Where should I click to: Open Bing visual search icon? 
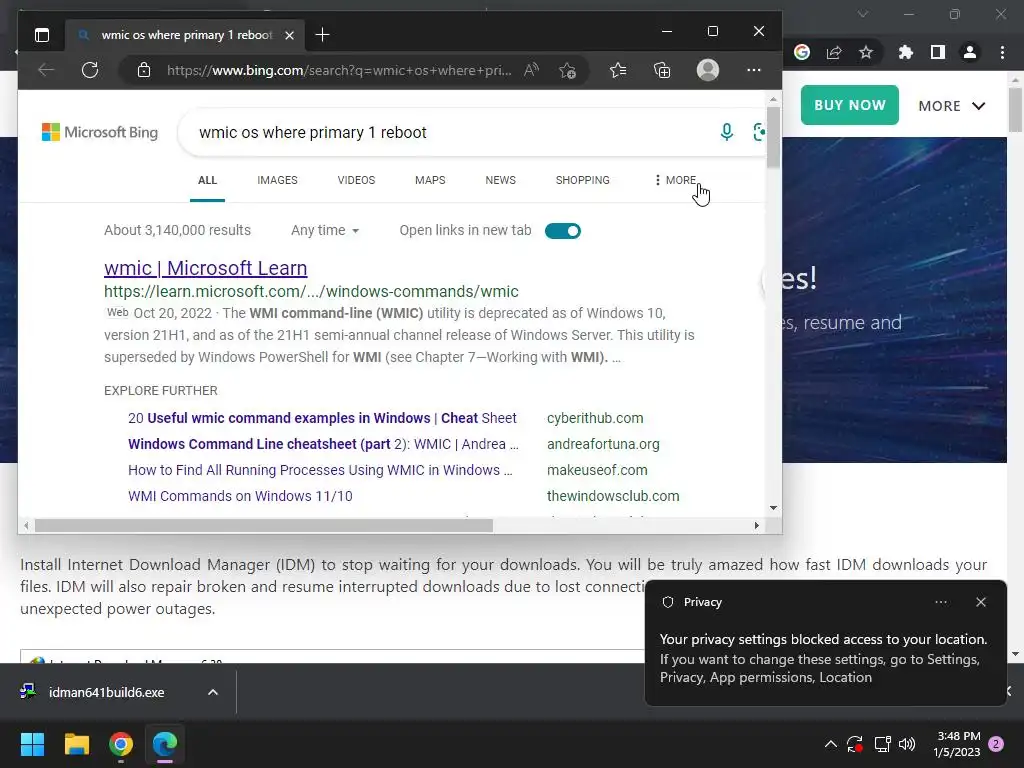(759, 132)
